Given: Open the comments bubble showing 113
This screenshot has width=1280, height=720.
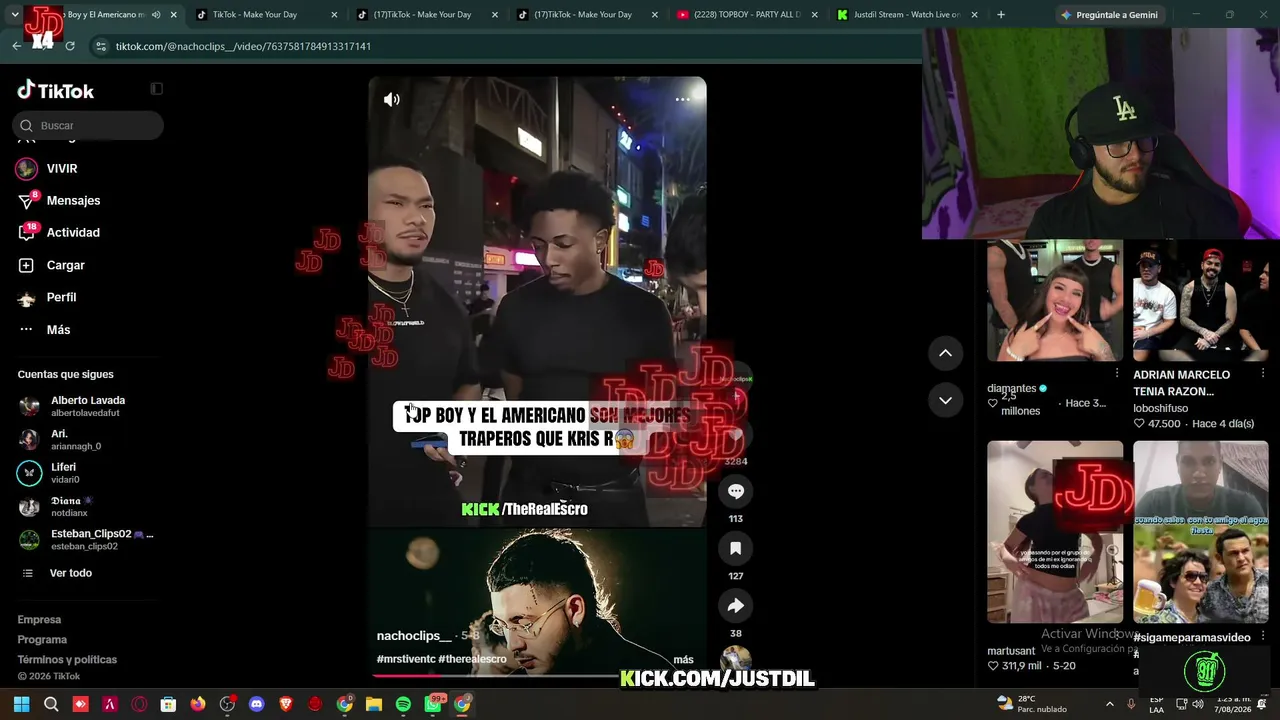Looking at the screenshot, I should [736, 491].
